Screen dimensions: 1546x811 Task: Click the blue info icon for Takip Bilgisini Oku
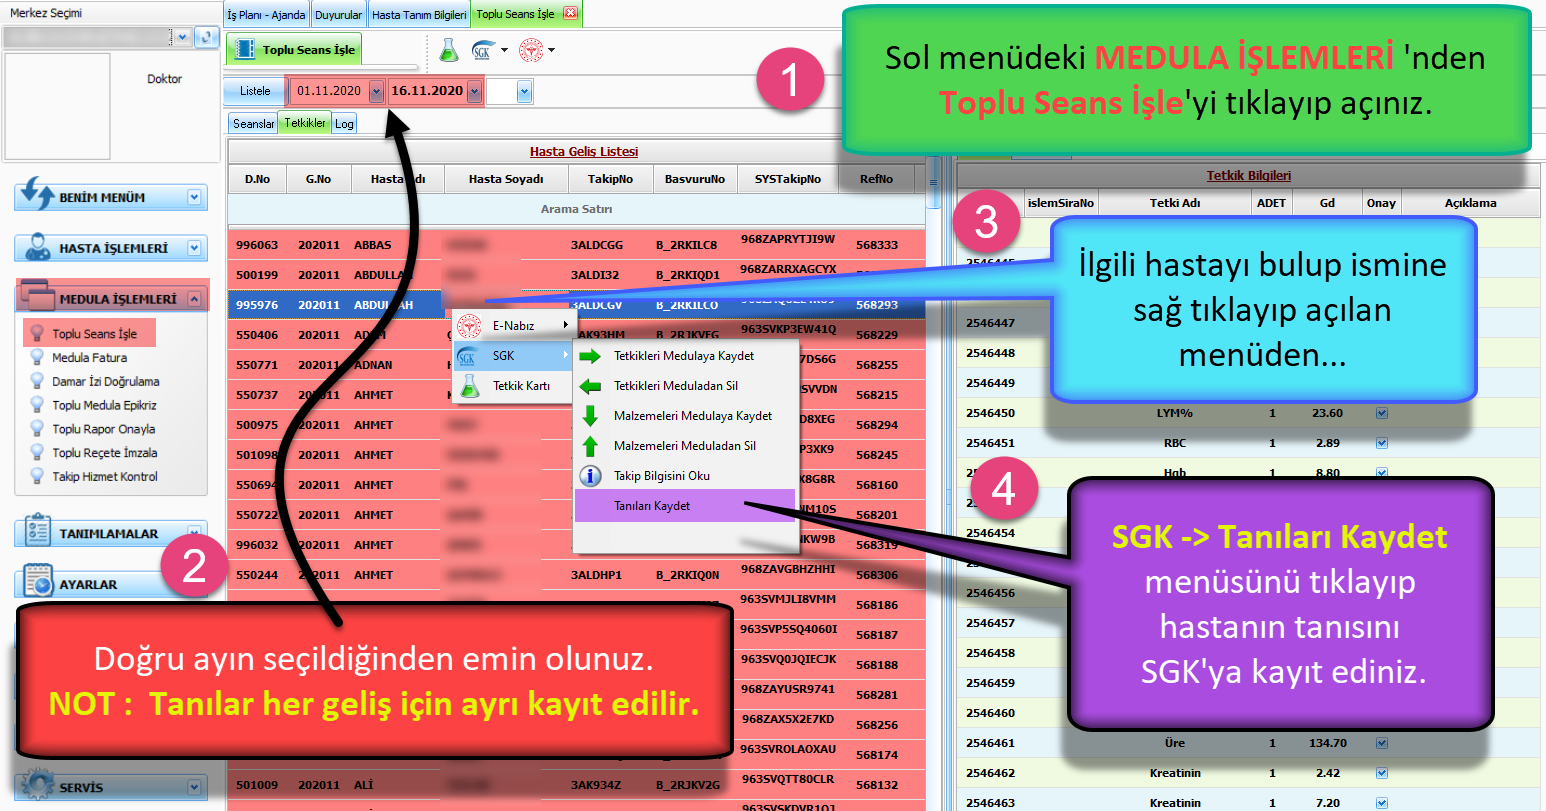pos(590,476)
